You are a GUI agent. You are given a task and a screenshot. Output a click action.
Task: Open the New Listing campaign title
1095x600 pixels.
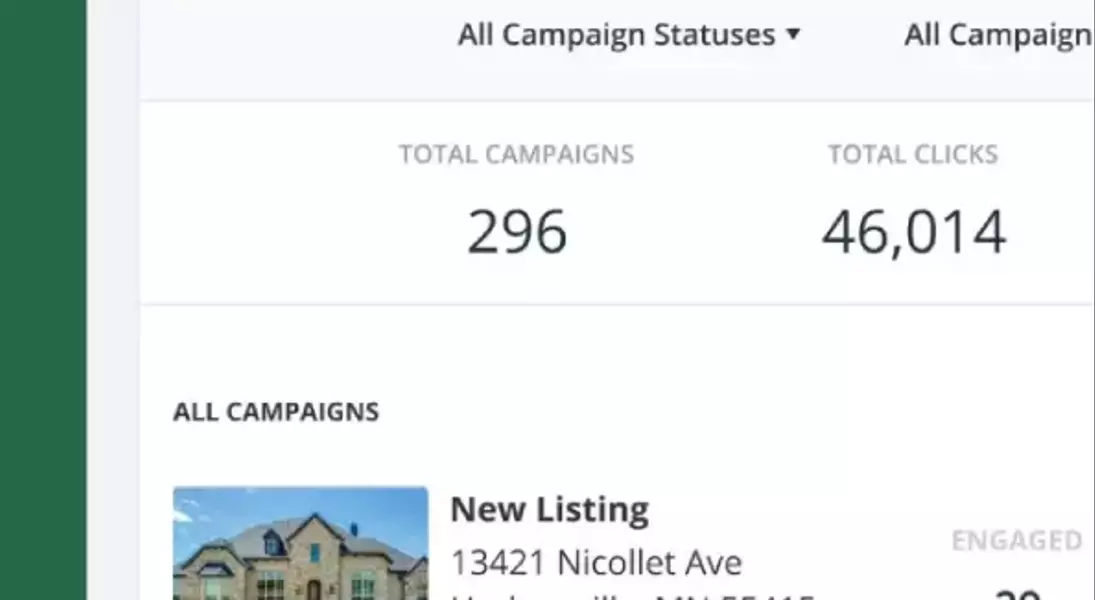tap(549, 510)
